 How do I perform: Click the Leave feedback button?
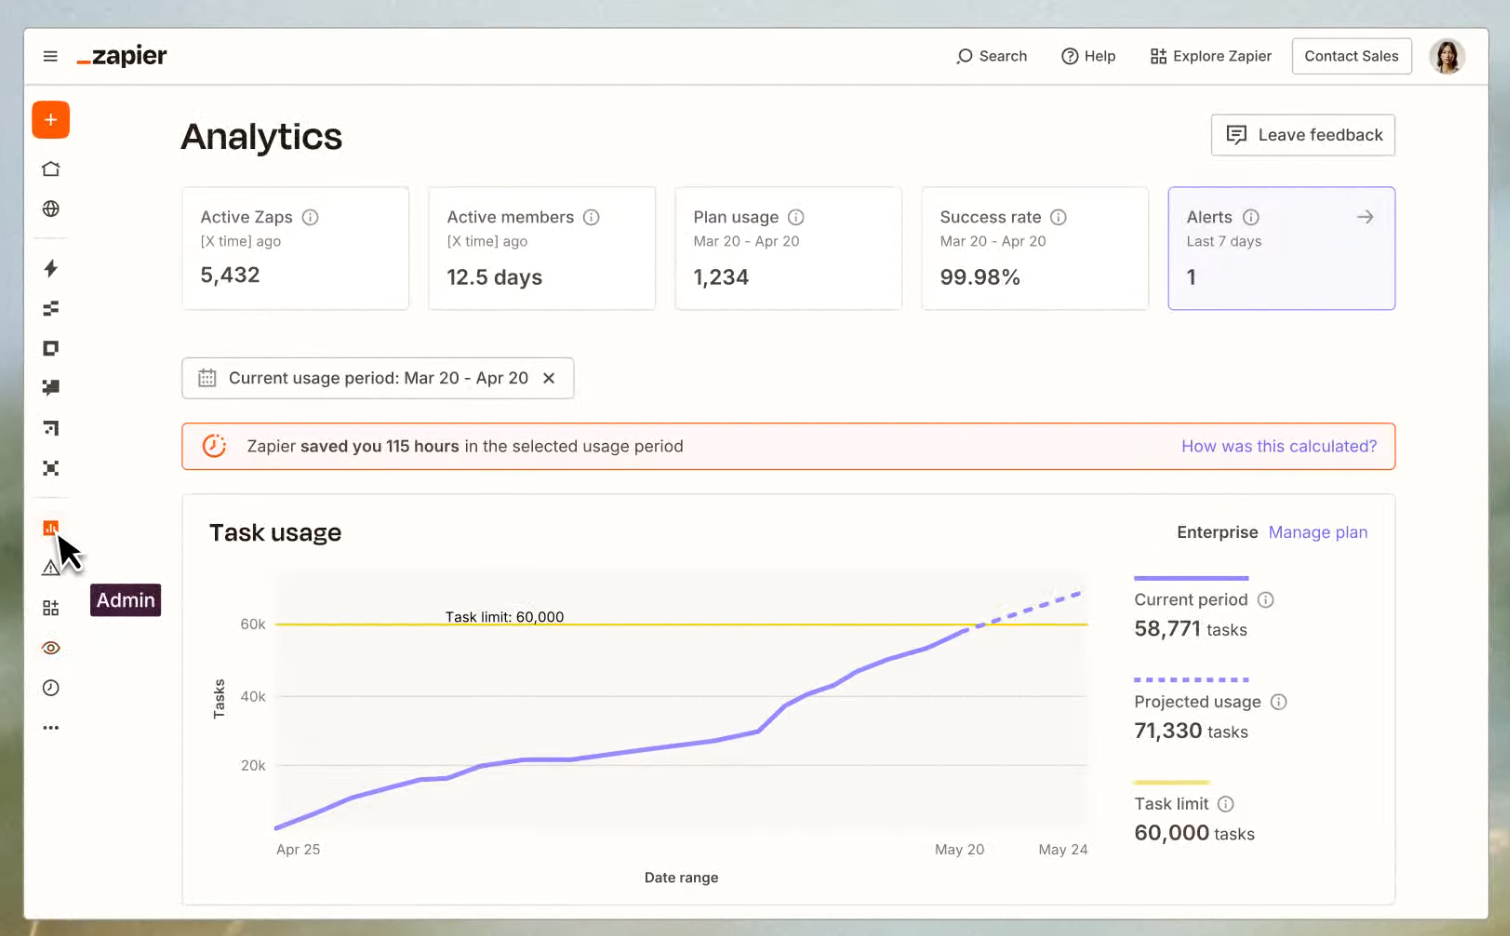click(1303, 135)
